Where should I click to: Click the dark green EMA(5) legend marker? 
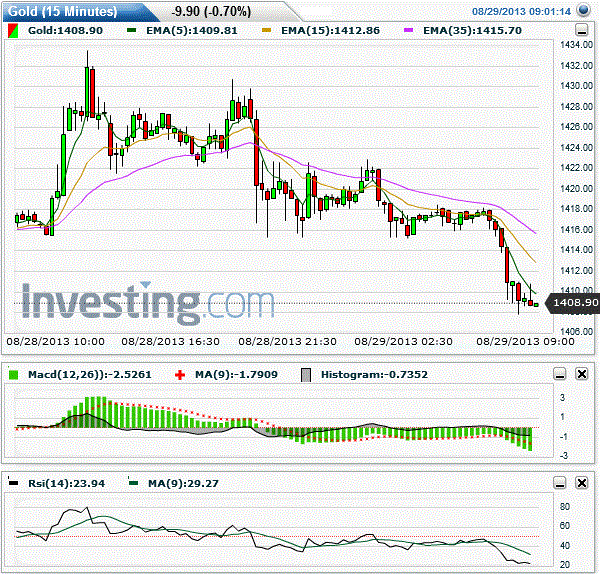[x=132, y=30]
